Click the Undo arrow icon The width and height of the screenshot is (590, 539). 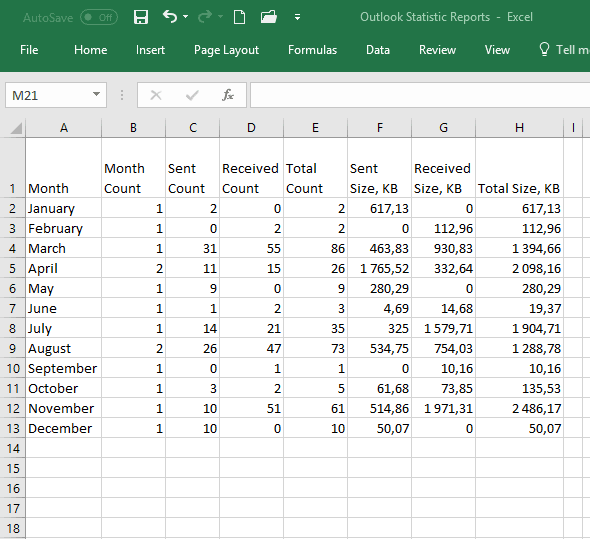(x=170, y=17)
